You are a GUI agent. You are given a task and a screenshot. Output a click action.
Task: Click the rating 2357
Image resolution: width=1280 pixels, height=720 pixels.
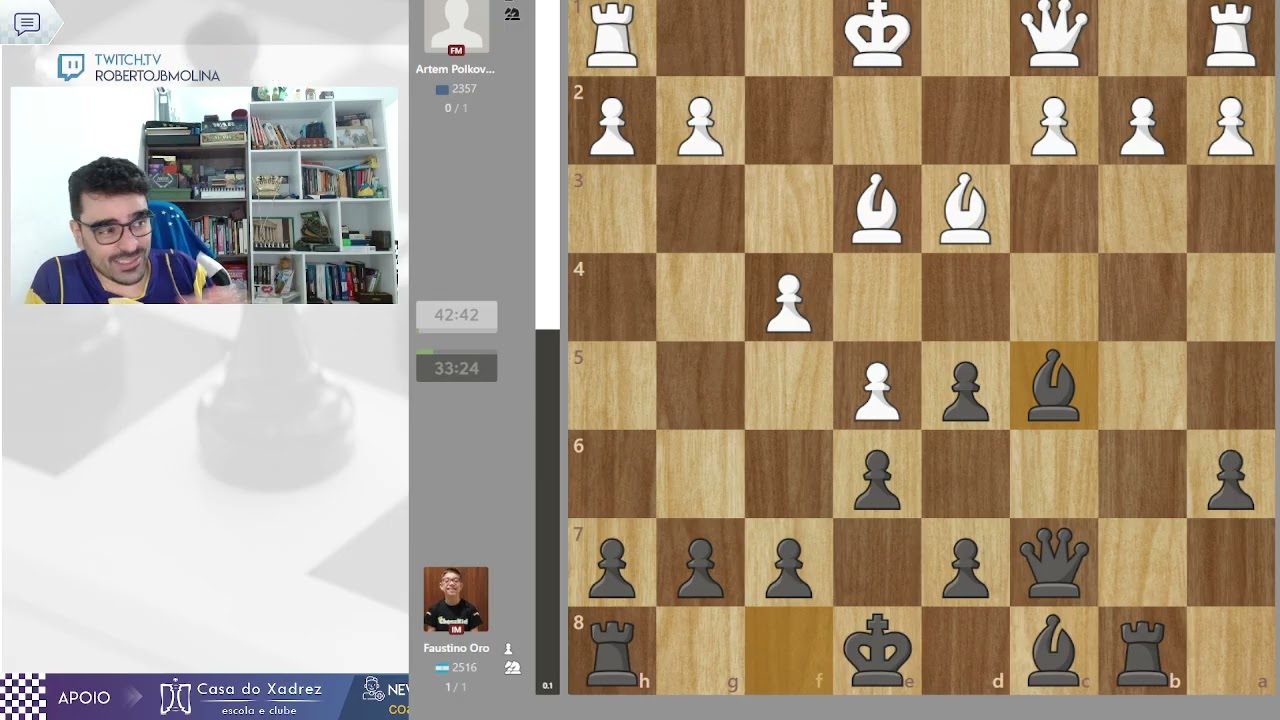pyautogui.click(x=463, y=89)
